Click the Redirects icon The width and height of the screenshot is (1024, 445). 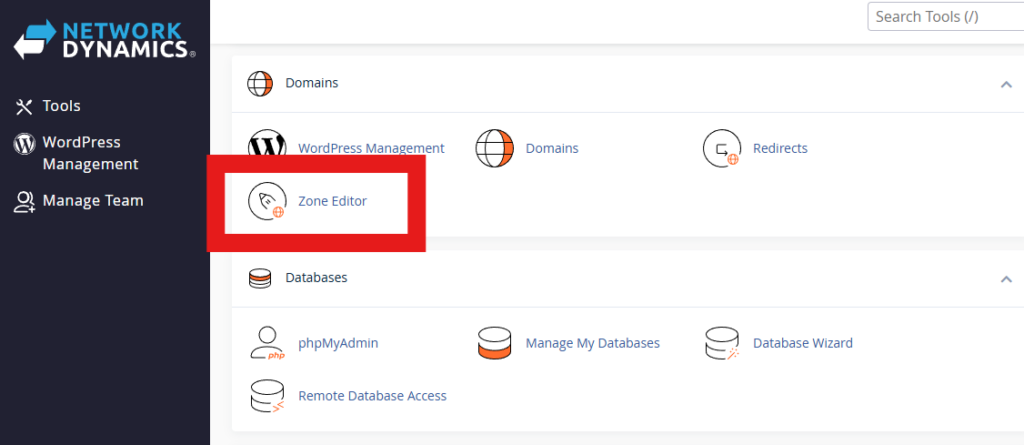pos(721,148)
